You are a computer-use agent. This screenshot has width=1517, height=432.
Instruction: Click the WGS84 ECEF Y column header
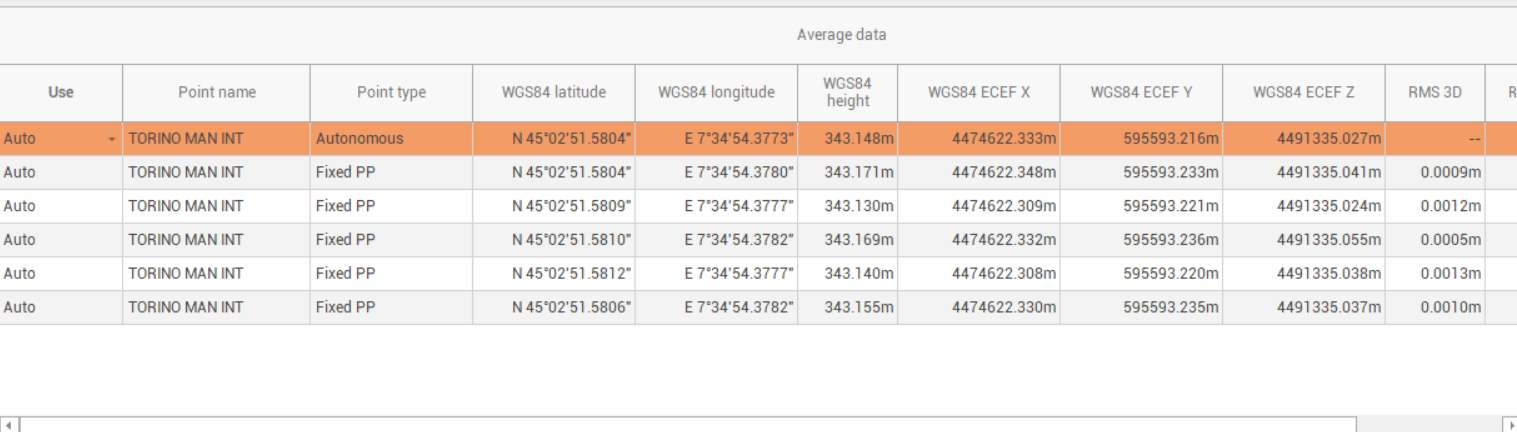[x=1141, y=92]
